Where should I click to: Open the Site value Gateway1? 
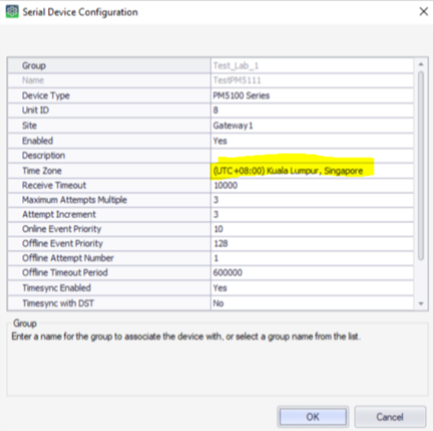point(312,126)
